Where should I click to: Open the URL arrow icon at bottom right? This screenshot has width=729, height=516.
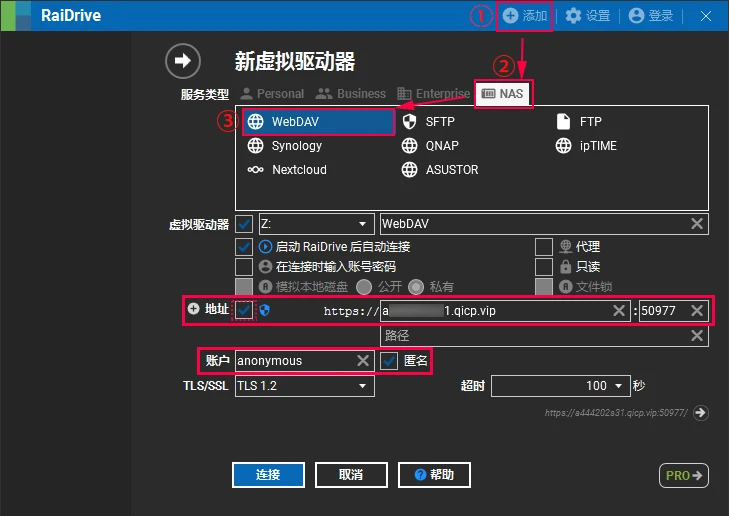[700, 412]
